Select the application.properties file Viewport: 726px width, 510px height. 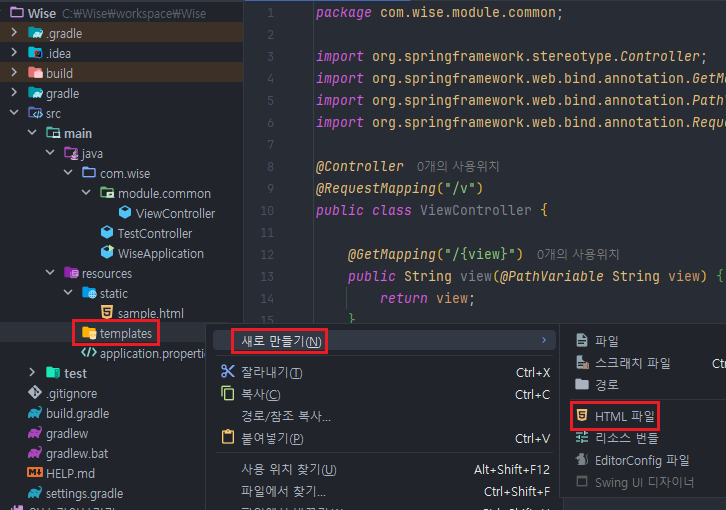(x=152, y=353)
